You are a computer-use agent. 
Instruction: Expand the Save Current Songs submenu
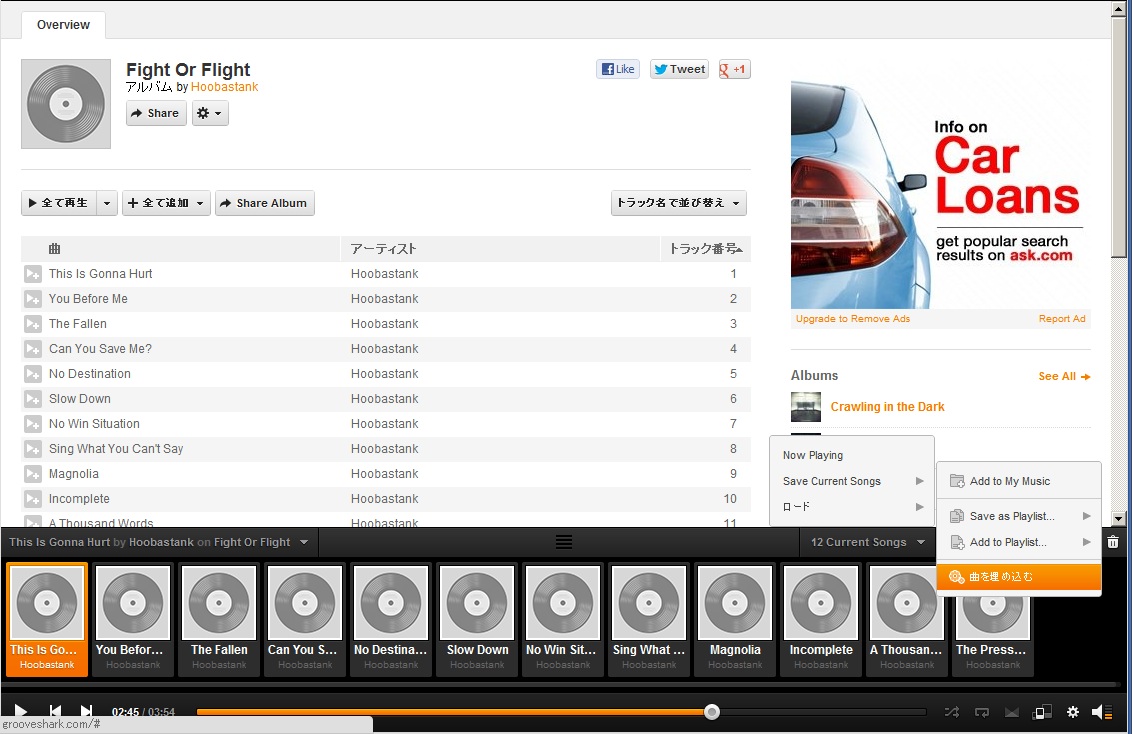pyautogui.click(x=852, y=481)
